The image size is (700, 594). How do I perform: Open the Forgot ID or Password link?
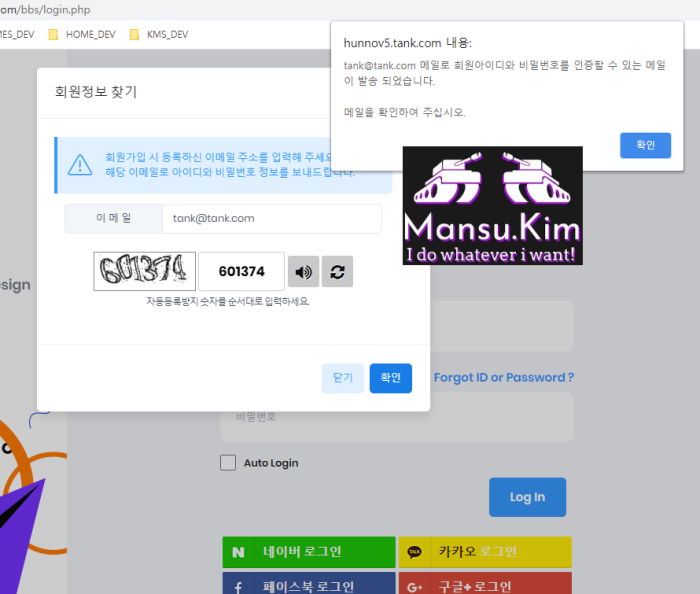[504, 378]
